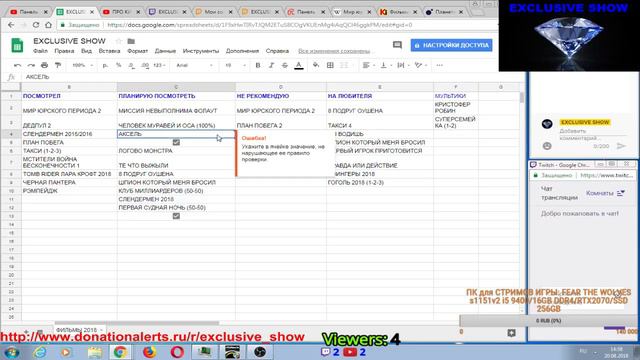This screenshot has height=360, width=640.
Task: Open Firefox from the taskbar
Action: 149,352
